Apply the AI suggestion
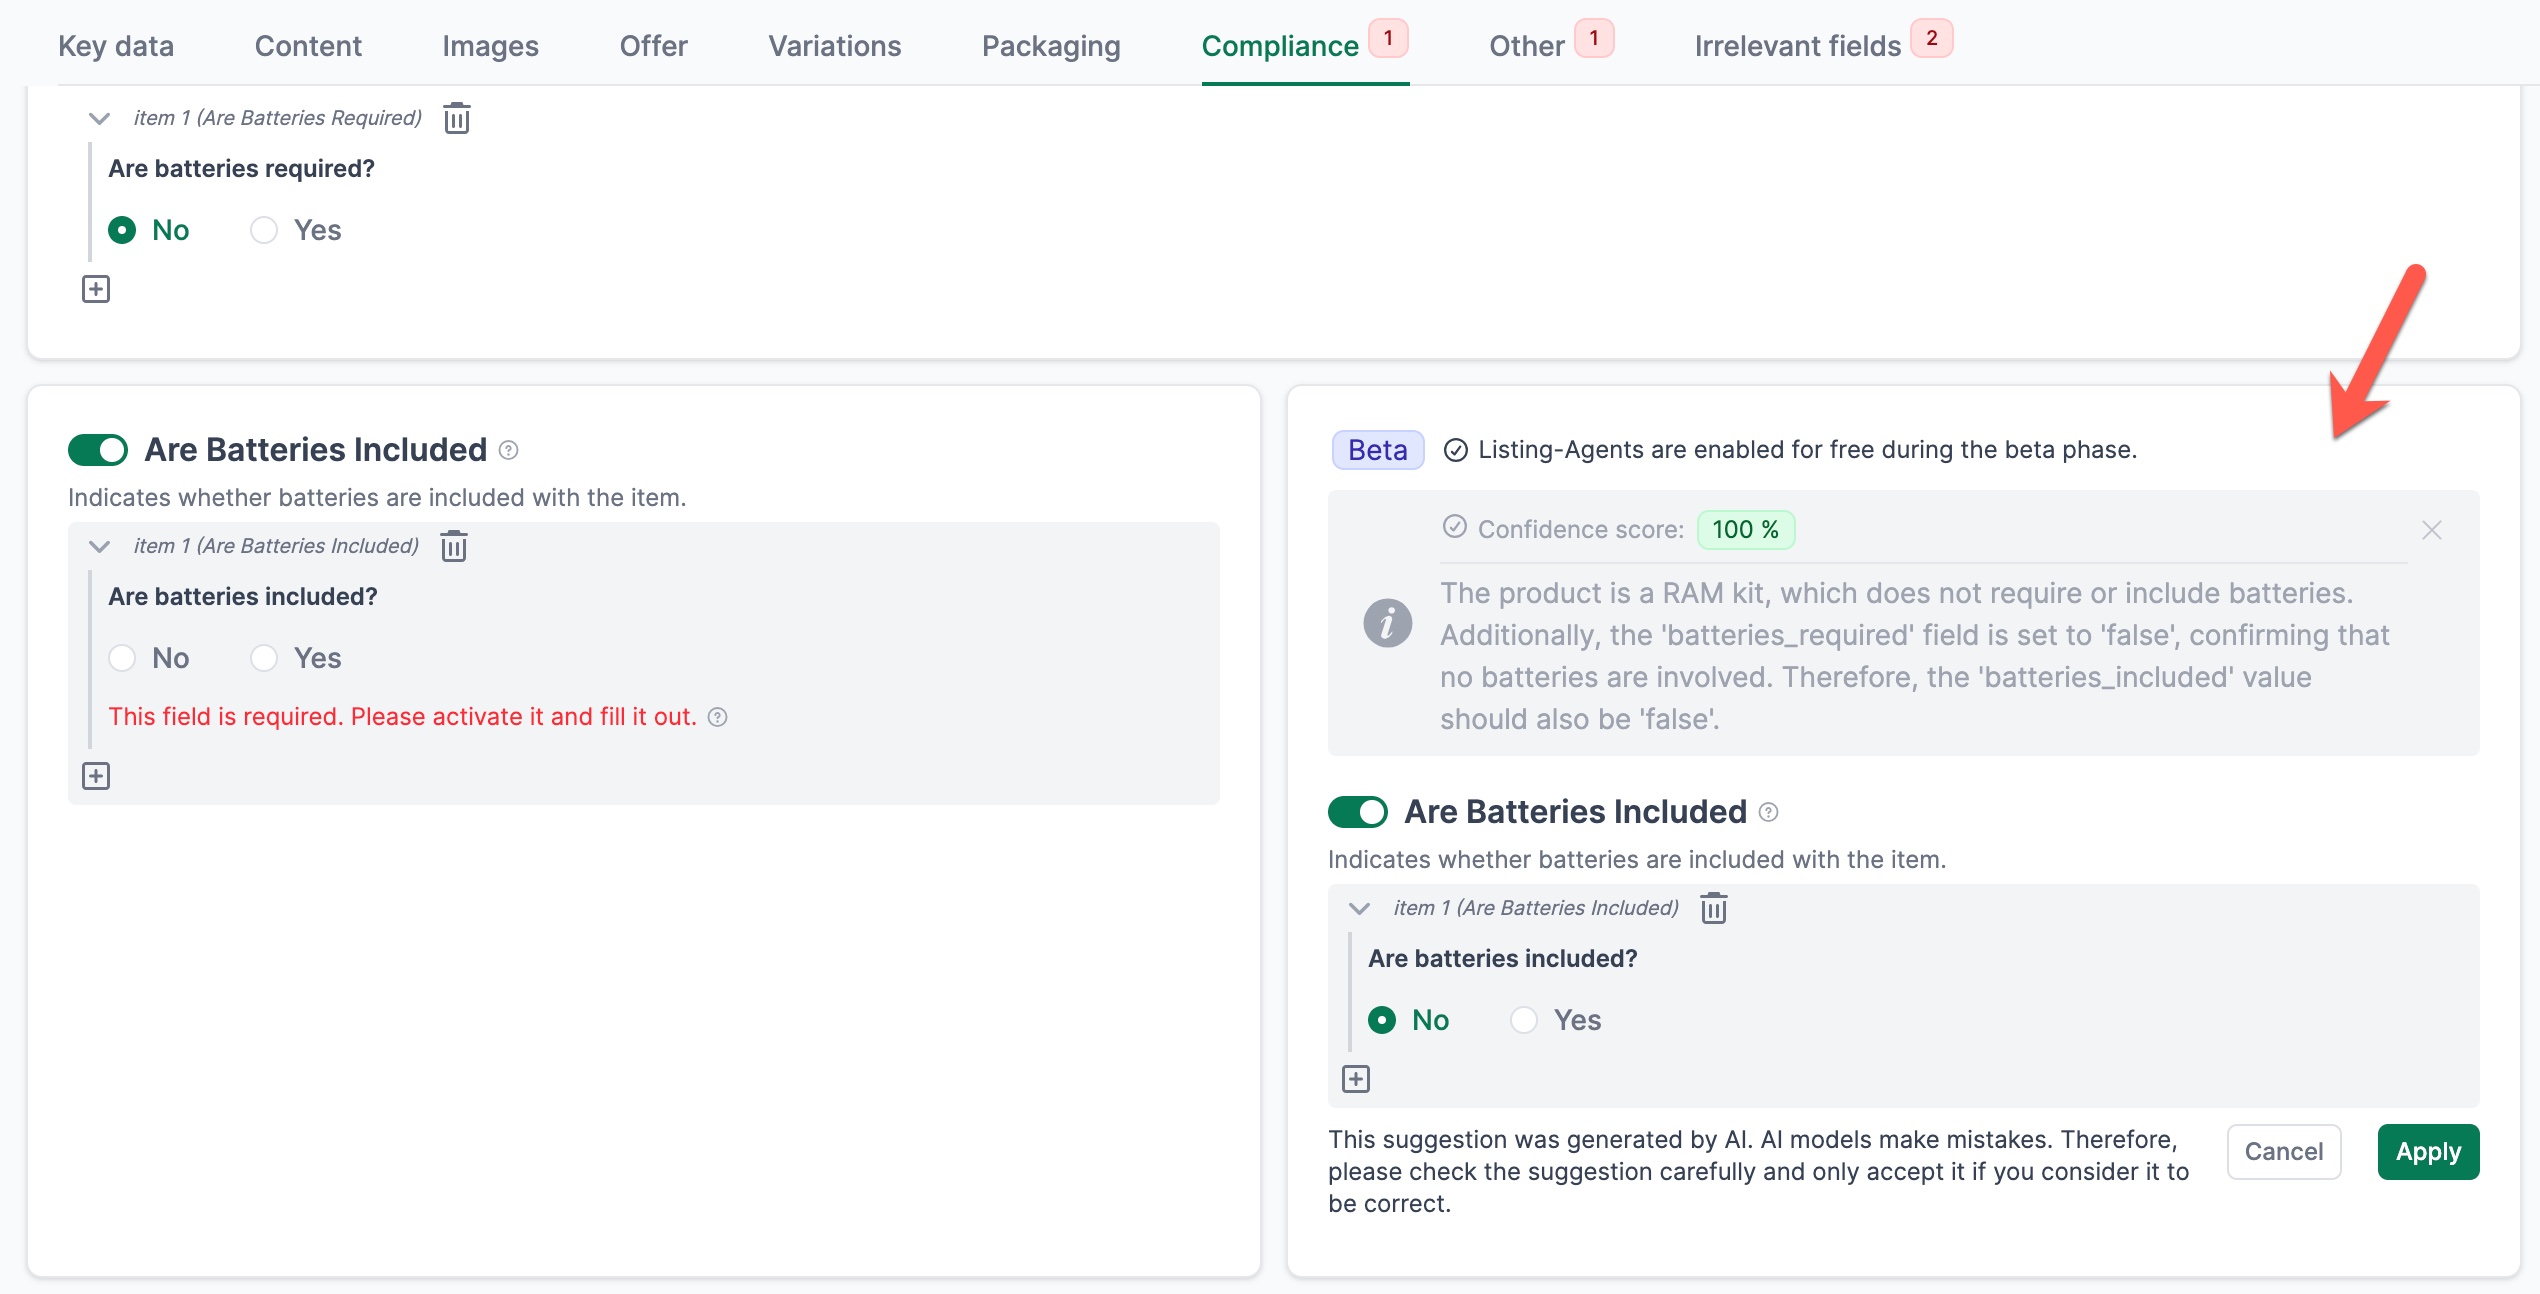 [2428, 1152]
